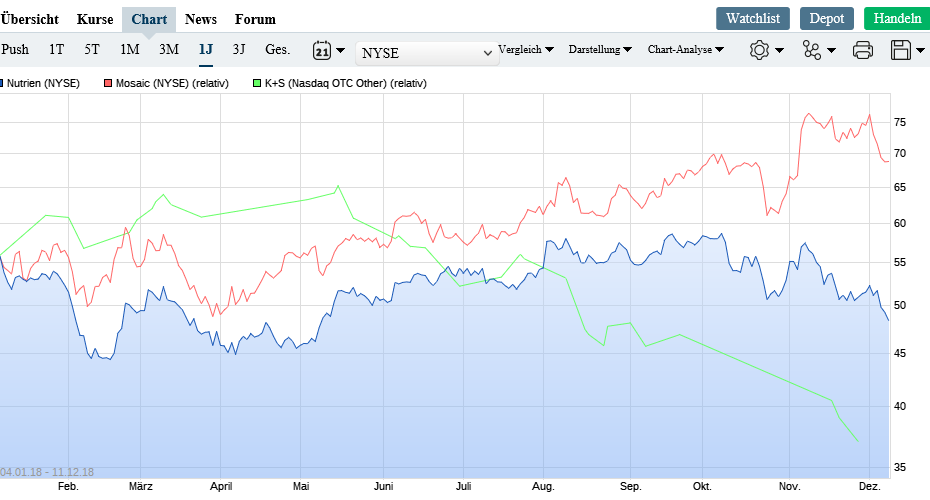Click the Depot button
This screenshot has width=930, height=500.
pos(827,18)
